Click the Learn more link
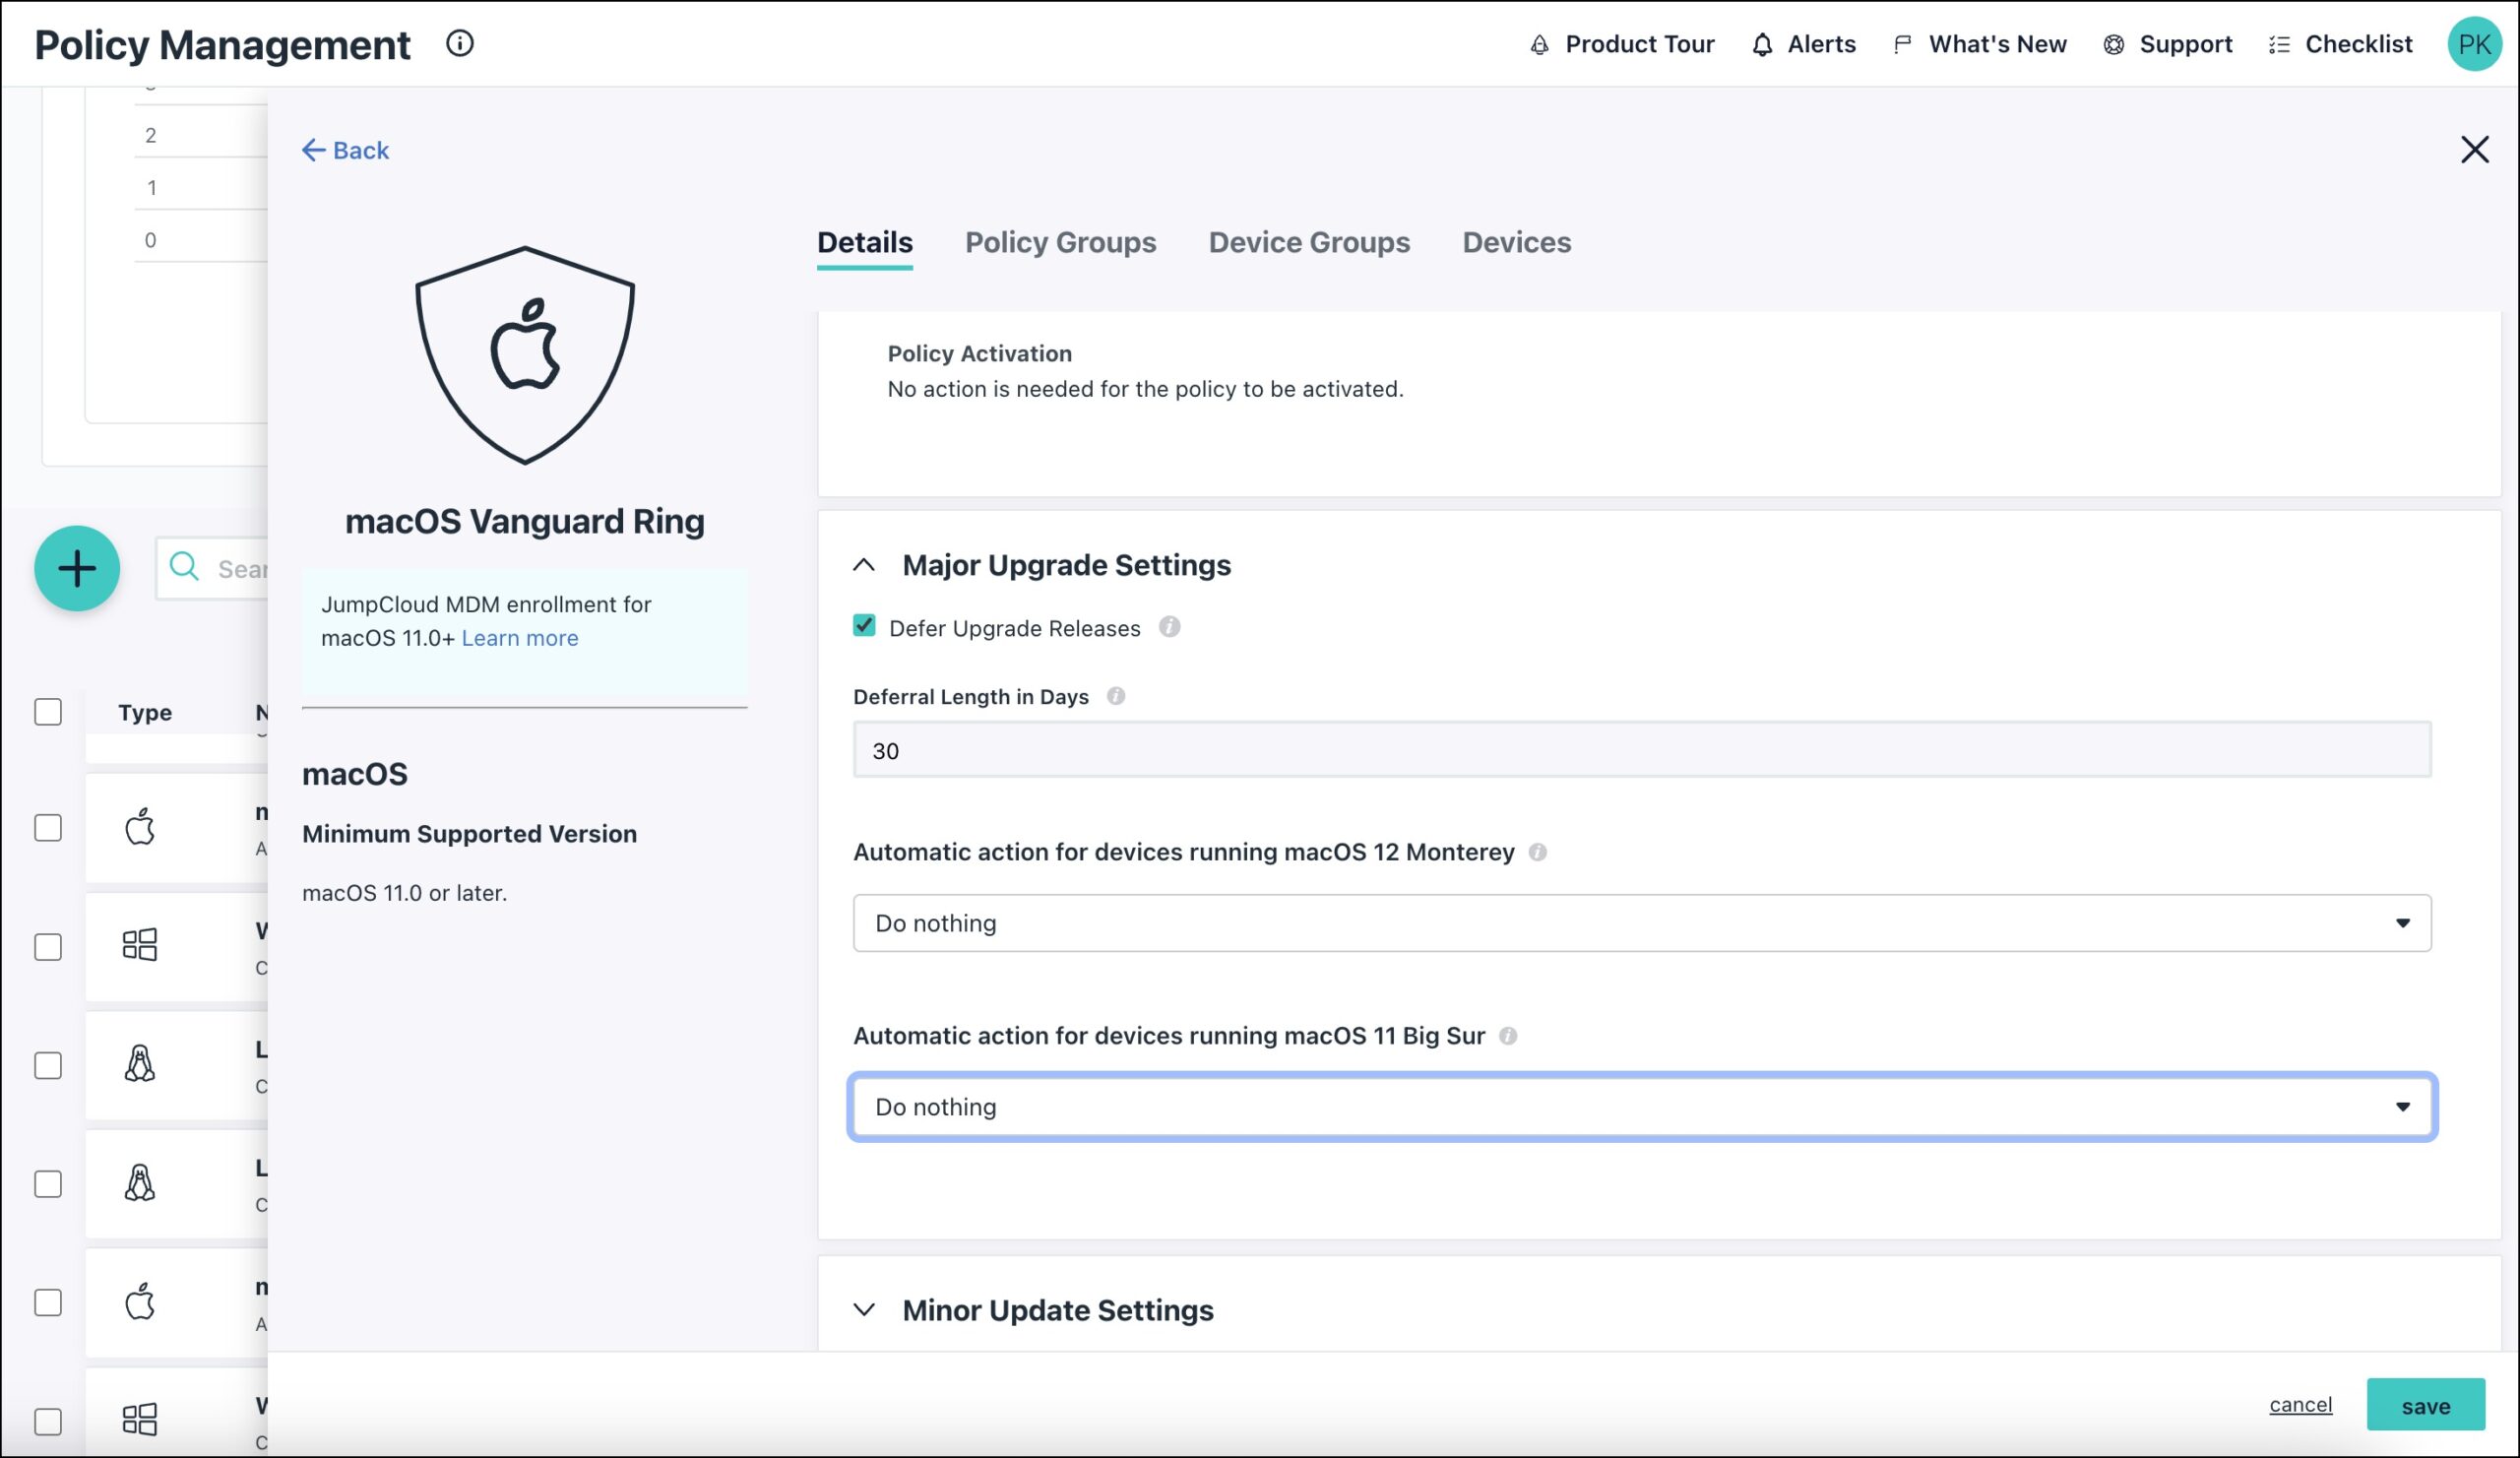Viewport: 2520px width, 1458px height. tap(519, 638)
